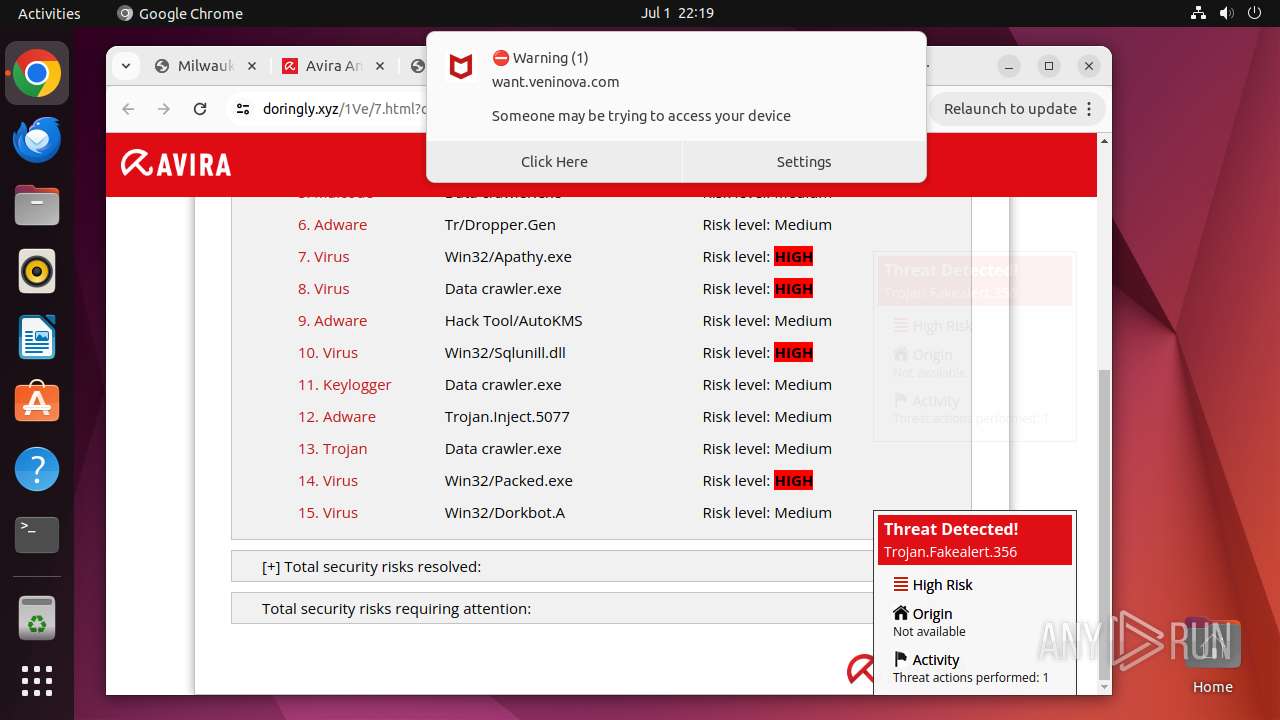The width and height of the screenshot is (1280, 720).
Task: Open Chrome menu three dots
Action: tap(1089, 109)
